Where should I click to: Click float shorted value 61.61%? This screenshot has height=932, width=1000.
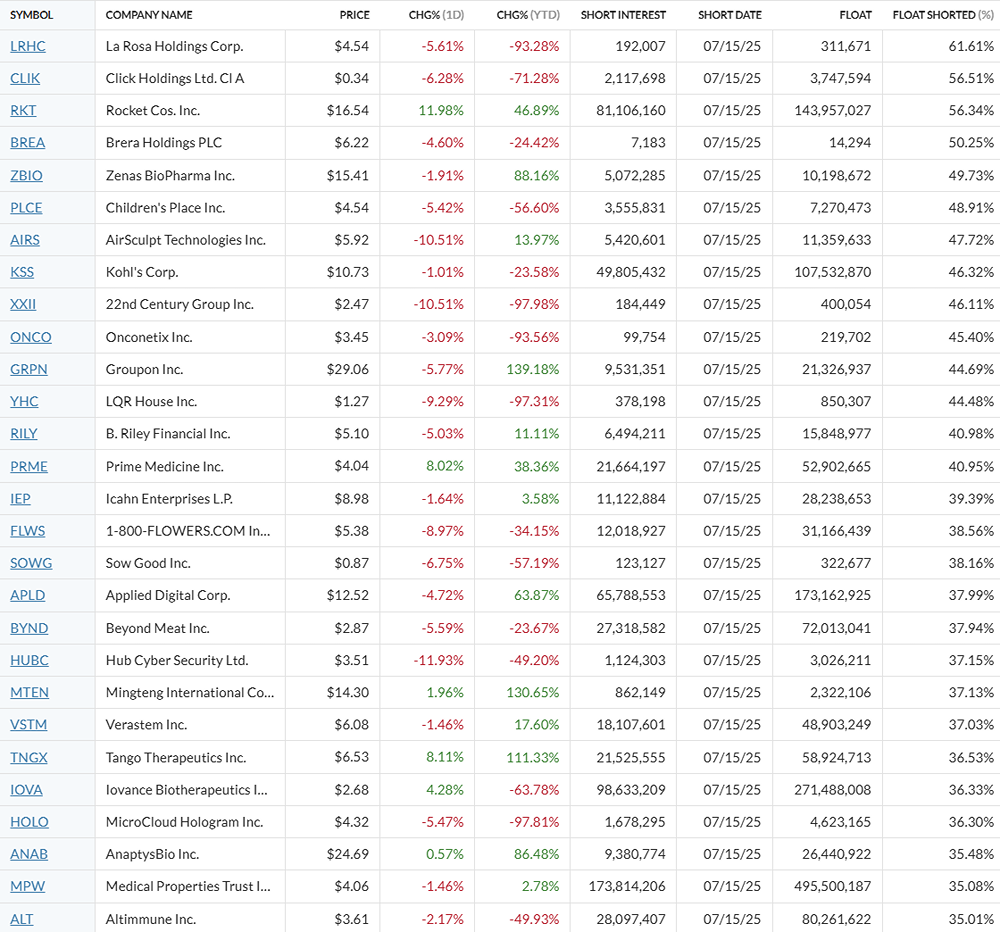tap(971, 47)
